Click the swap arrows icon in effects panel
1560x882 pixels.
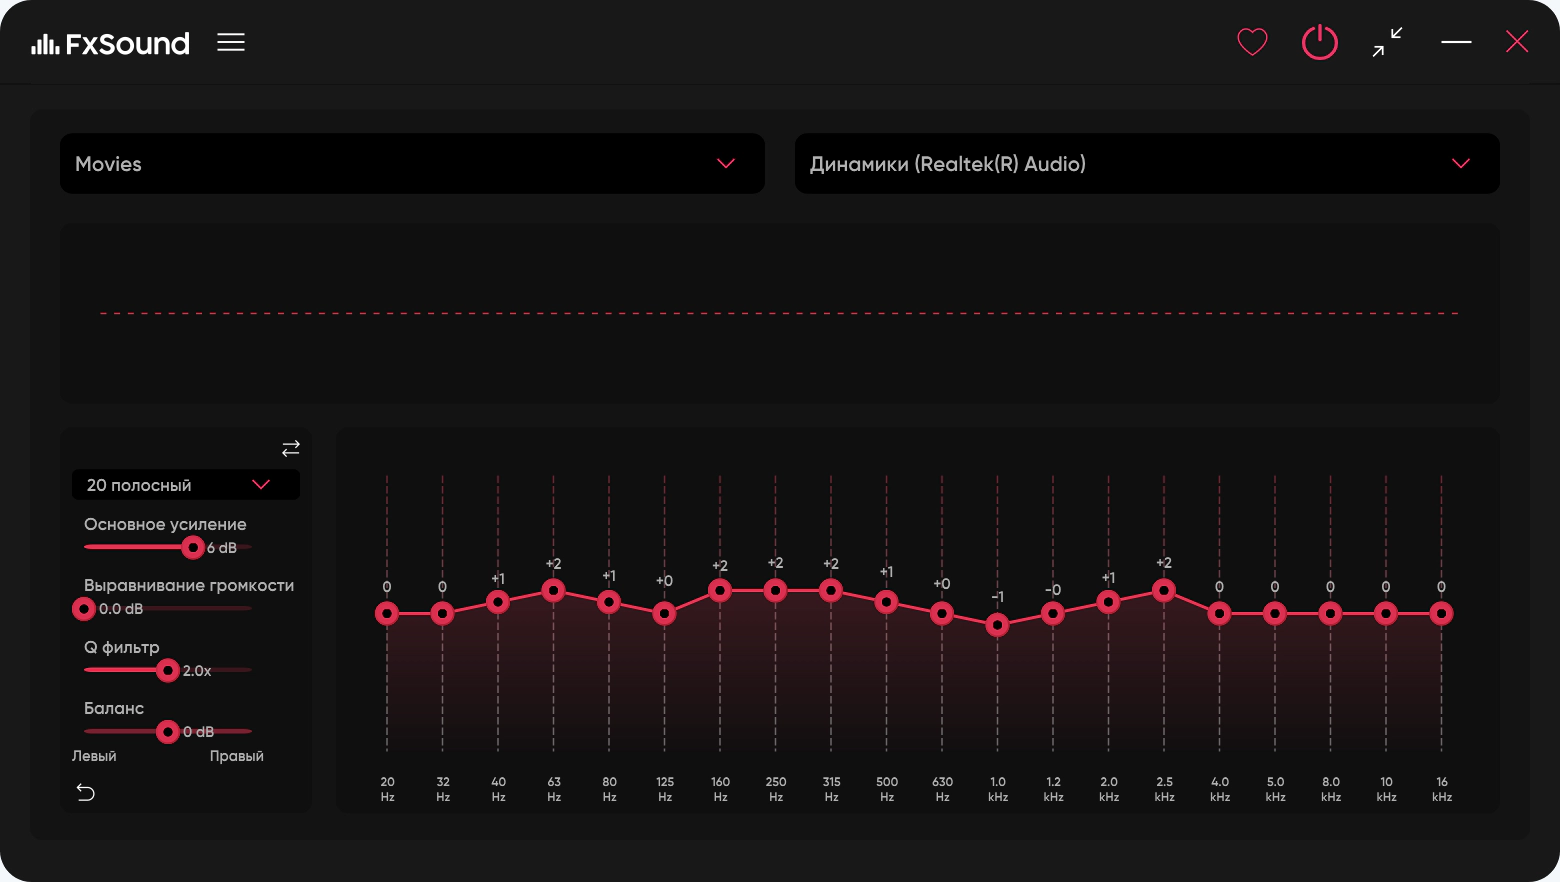tap(291, 449)
